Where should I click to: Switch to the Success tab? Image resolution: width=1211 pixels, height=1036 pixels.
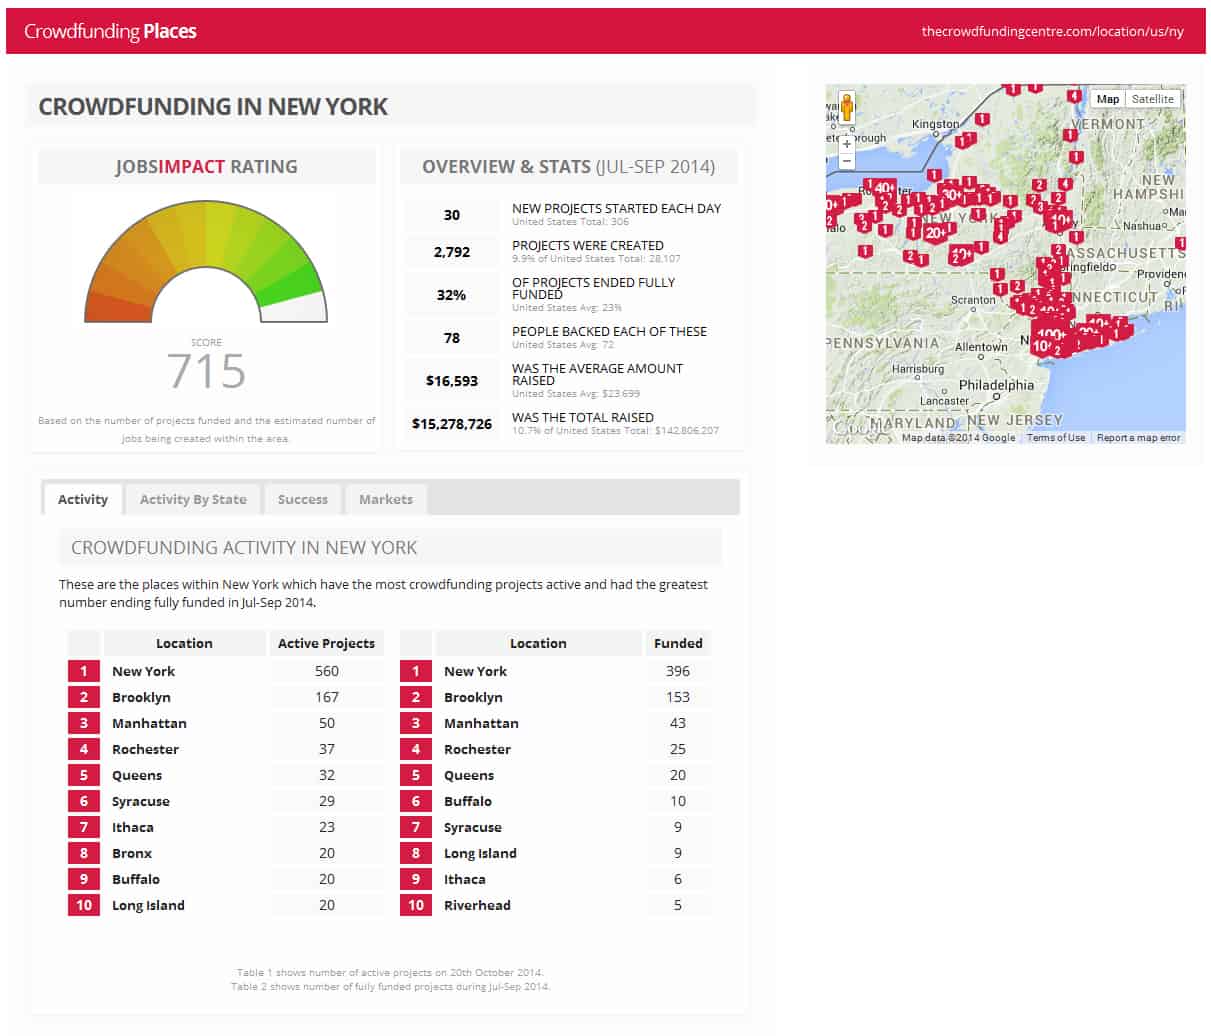click(x=302, y=499)
